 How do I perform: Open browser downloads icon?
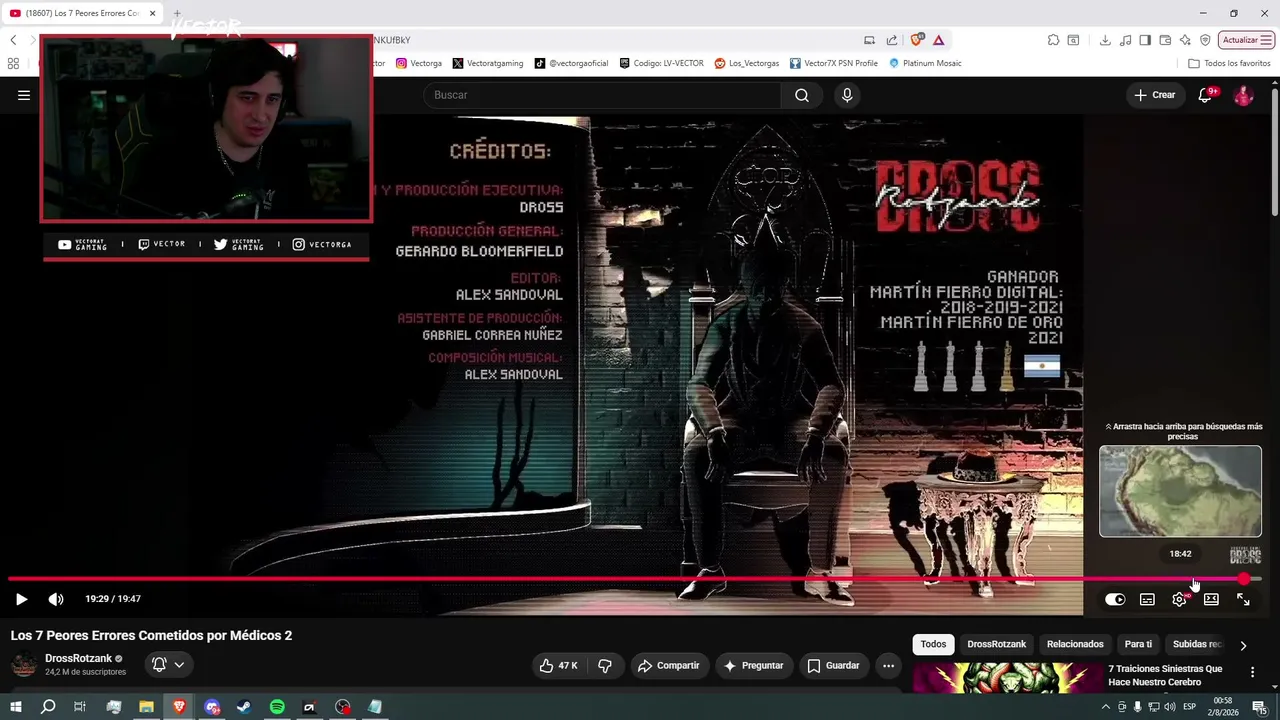tap(1105, 40)
